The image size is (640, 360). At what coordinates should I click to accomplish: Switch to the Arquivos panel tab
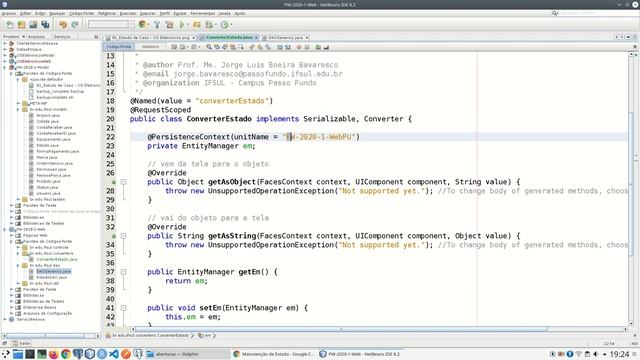point(36,37)
